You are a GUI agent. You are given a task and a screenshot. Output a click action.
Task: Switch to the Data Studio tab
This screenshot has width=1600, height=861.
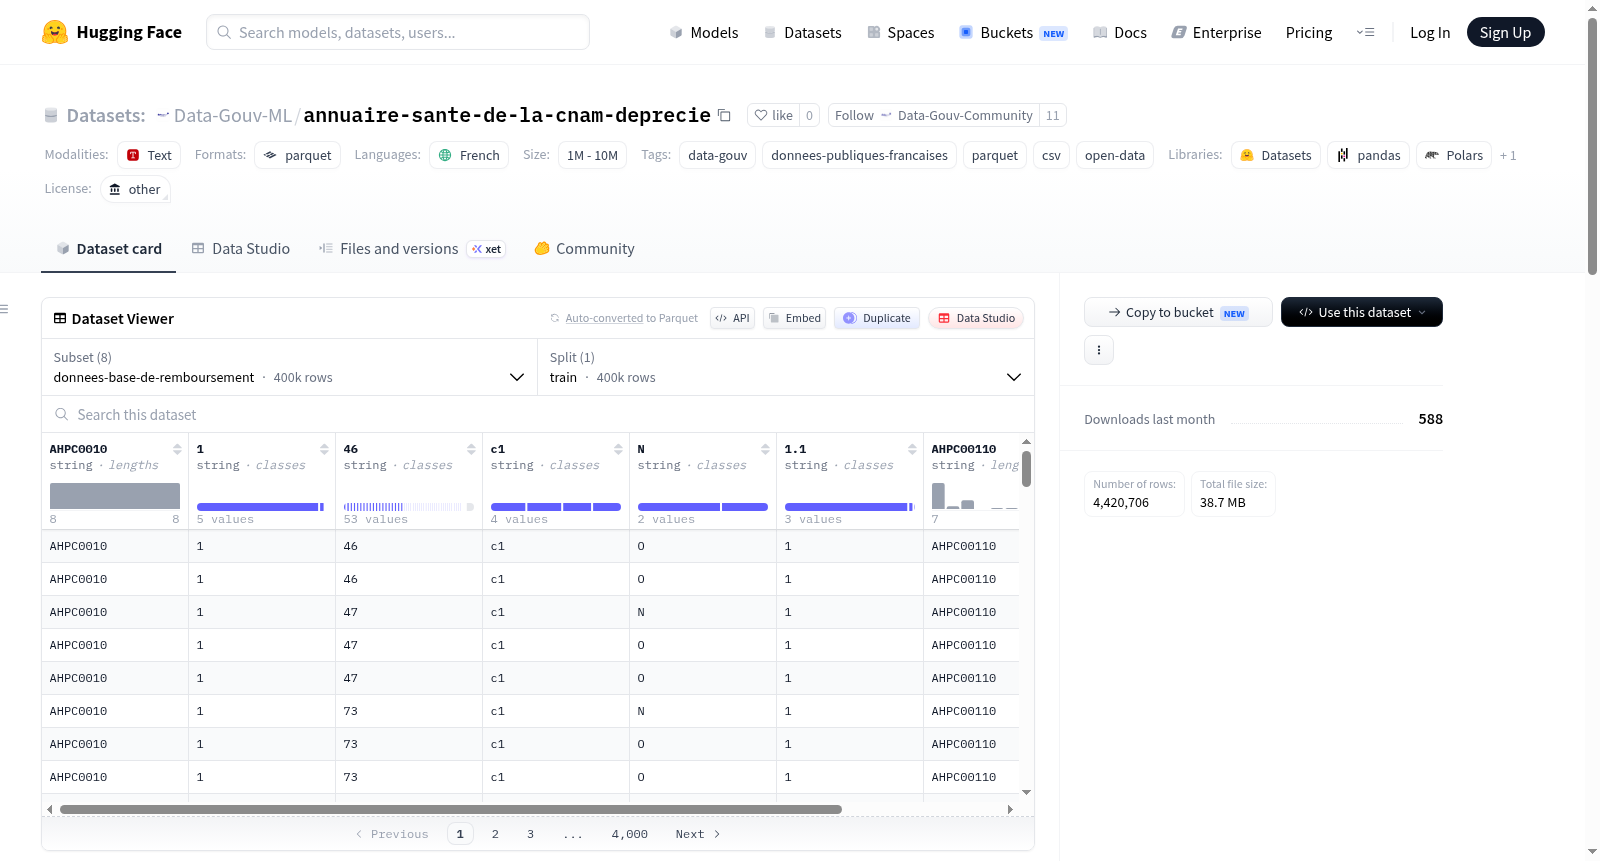241,249
